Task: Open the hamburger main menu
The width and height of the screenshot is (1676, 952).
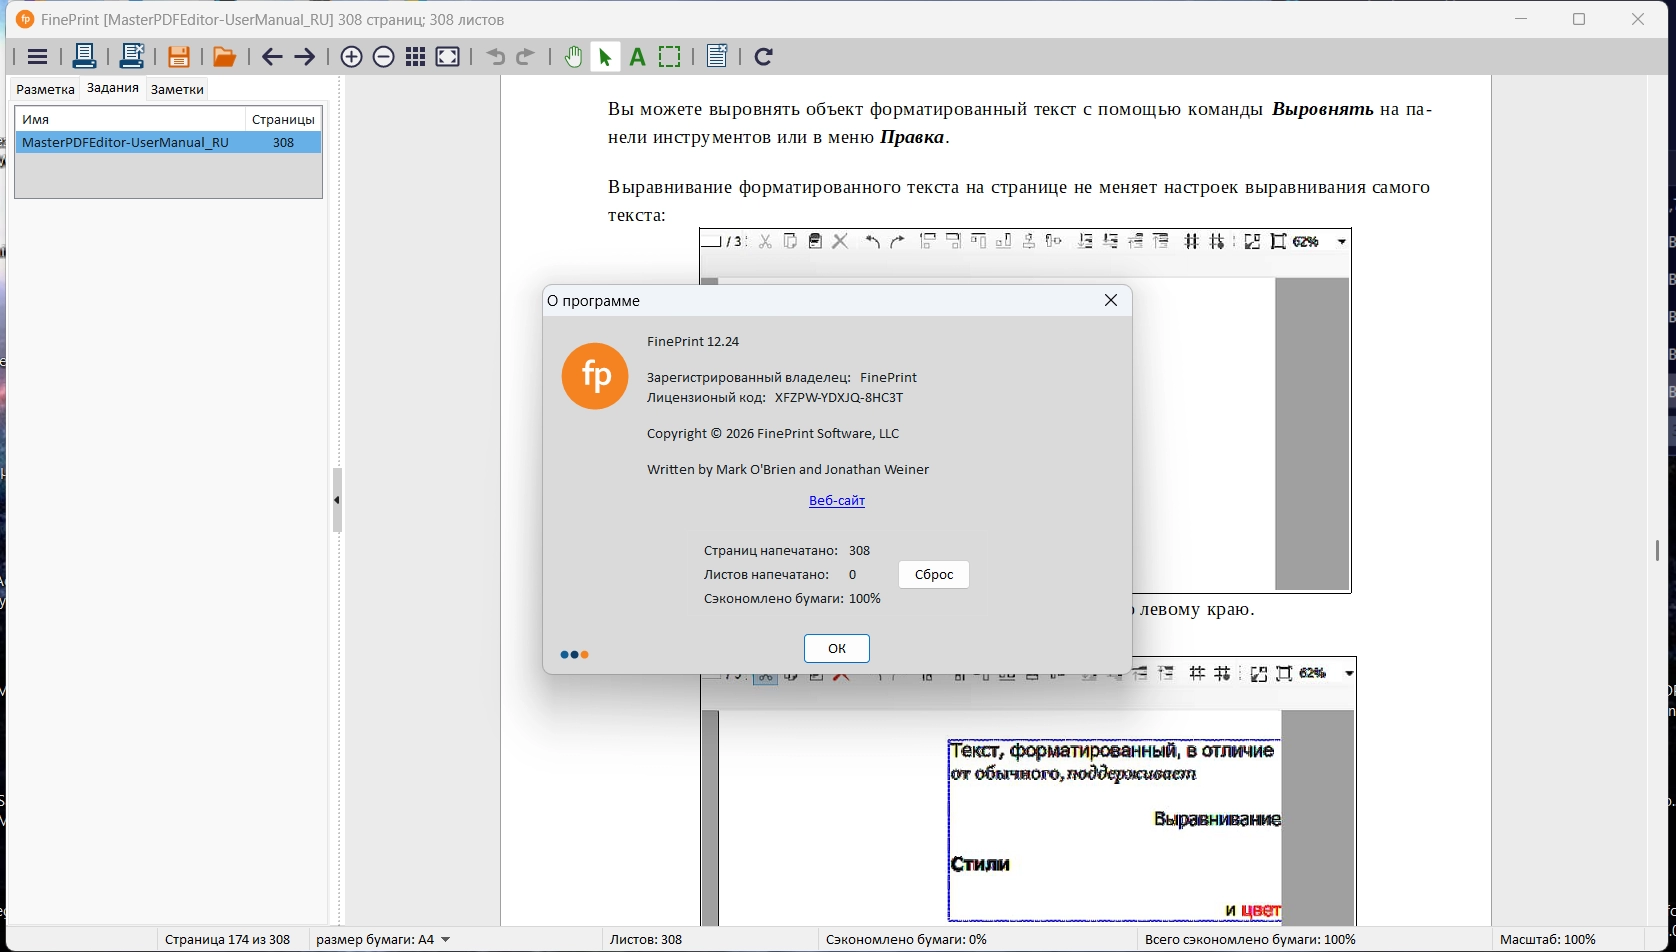Action: tap(37, 57)
